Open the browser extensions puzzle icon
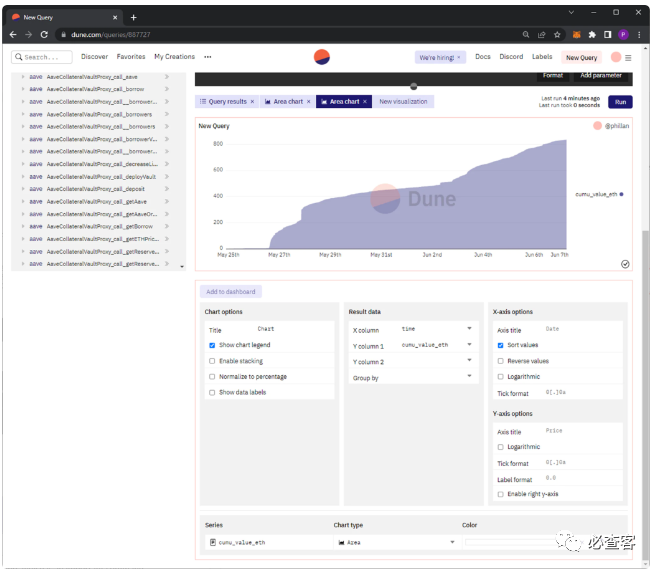Screen dimensions: 656x570 (592, 35)
